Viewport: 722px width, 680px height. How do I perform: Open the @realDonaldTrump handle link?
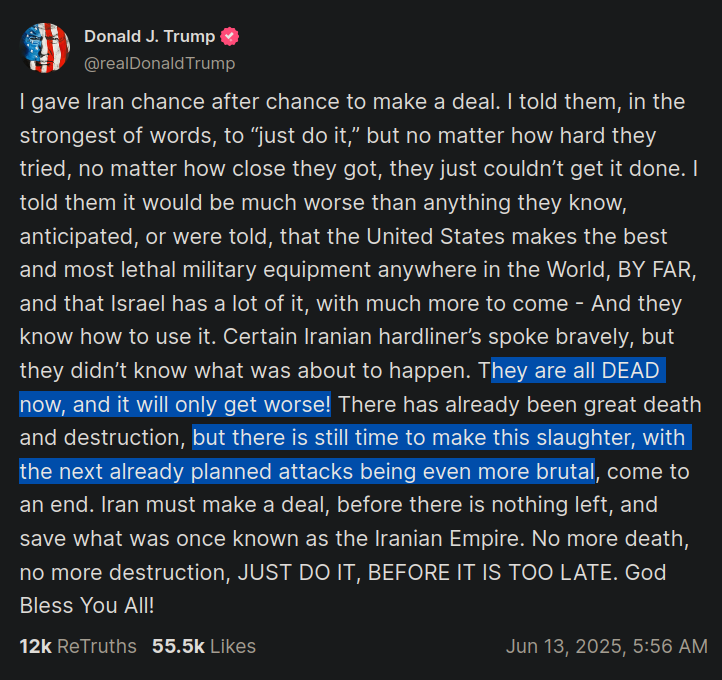(159, 63)
